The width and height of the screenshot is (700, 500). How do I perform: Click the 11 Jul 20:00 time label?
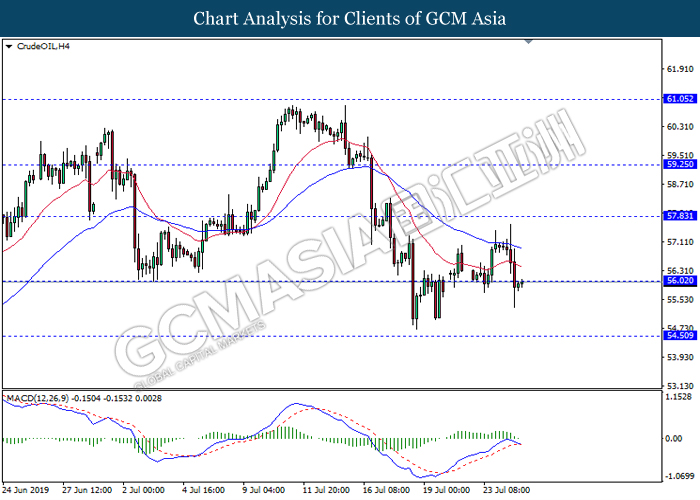(x=326, y=490)
